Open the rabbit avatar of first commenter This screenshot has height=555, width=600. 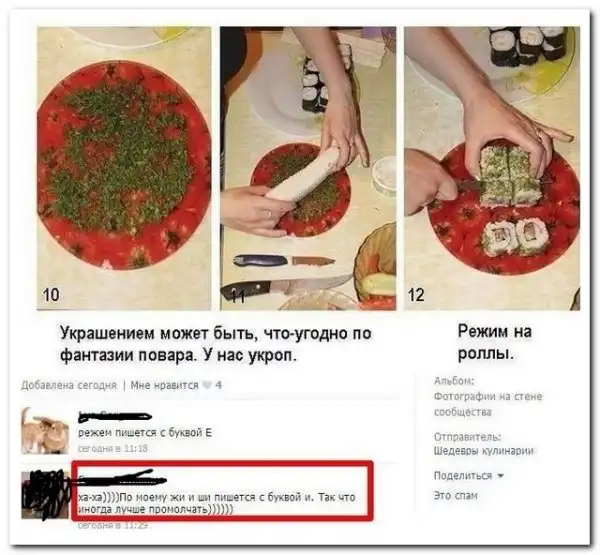[x=45, y=431]
